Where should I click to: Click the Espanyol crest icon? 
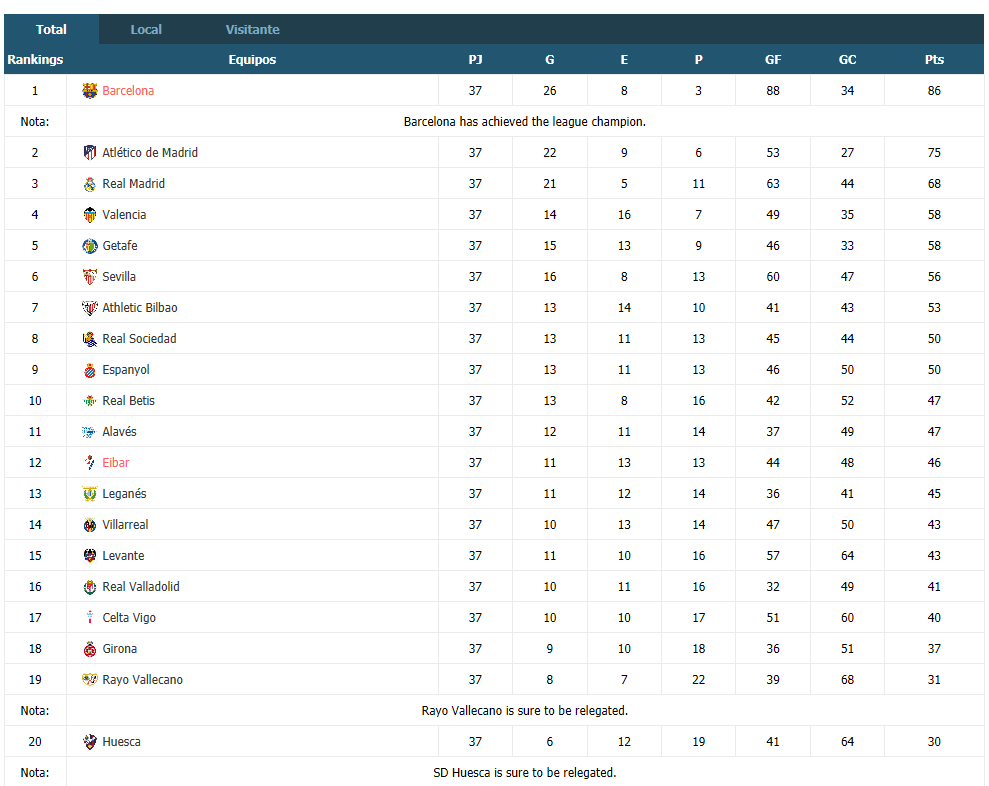(90, 370)
